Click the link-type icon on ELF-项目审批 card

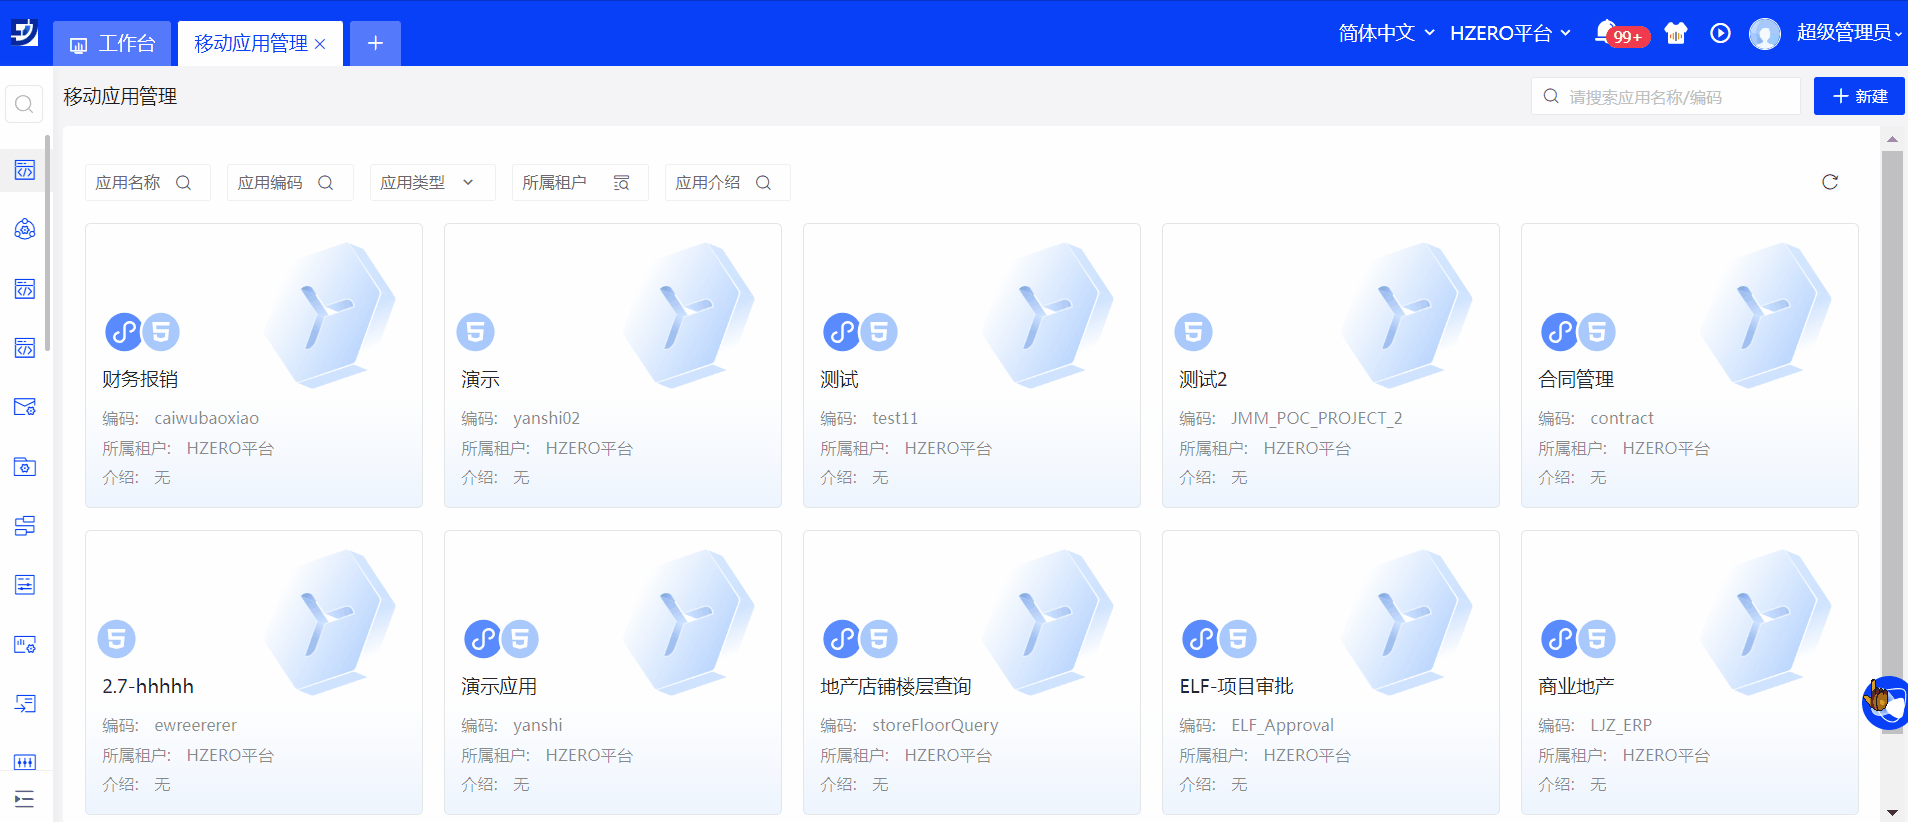[1201, 639]
